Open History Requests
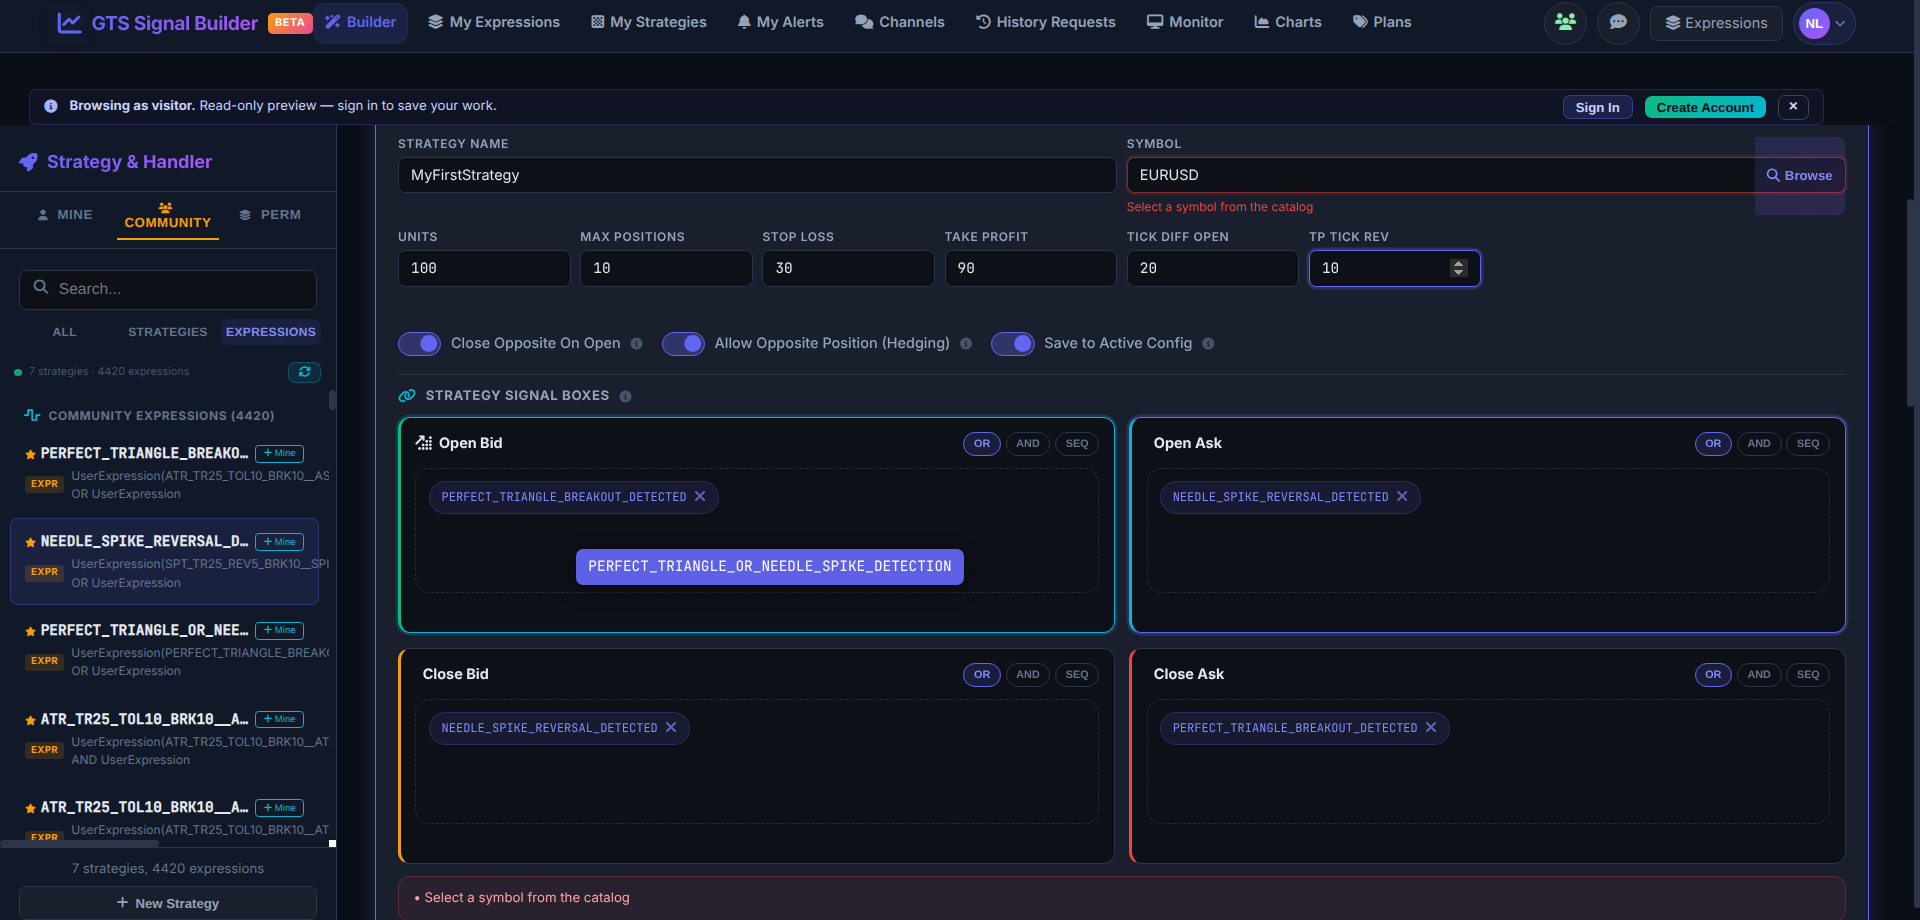1920x920 pixels. [x=1045, y=22]
